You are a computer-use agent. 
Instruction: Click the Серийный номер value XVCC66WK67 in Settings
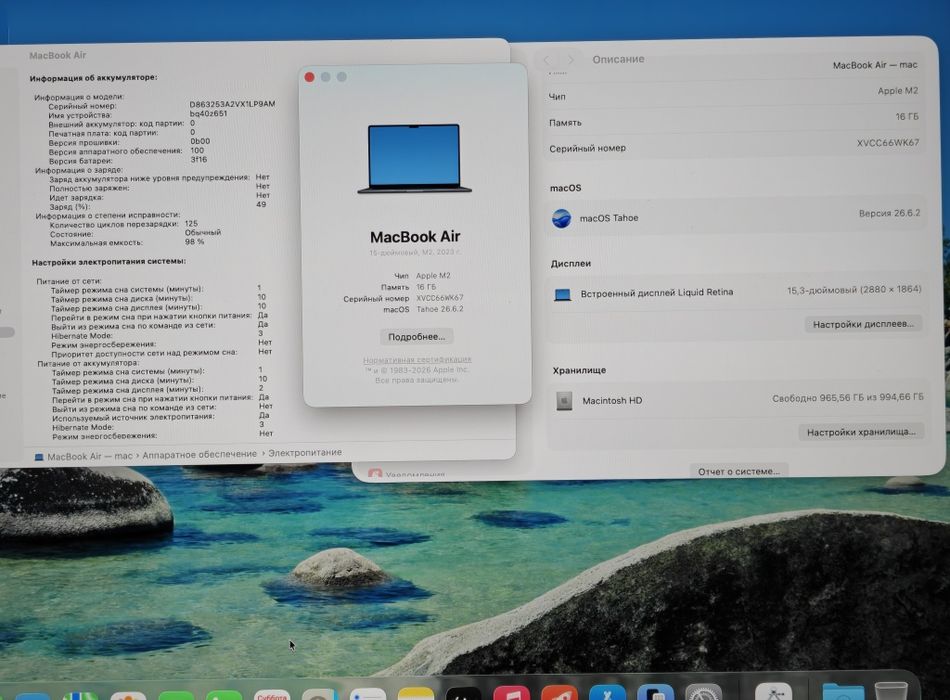[888, 143]
